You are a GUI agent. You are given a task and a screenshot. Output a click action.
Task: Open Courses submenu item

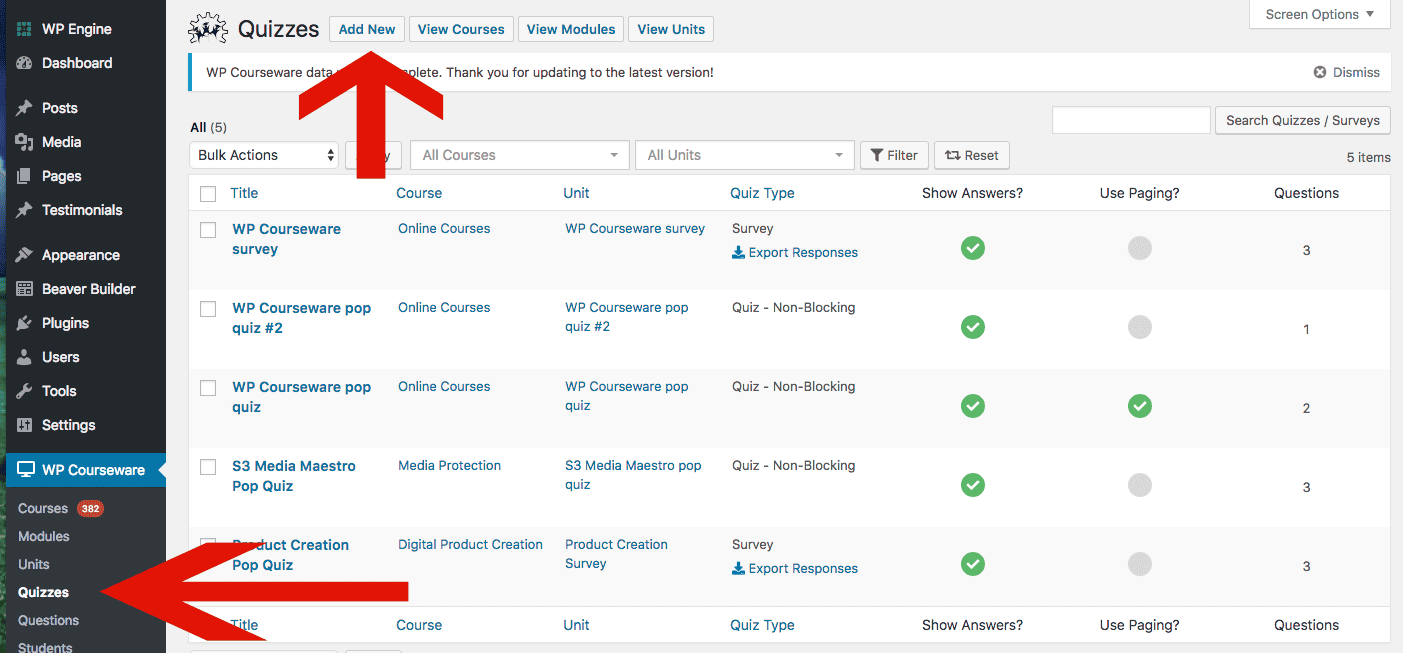click(43, 508)
